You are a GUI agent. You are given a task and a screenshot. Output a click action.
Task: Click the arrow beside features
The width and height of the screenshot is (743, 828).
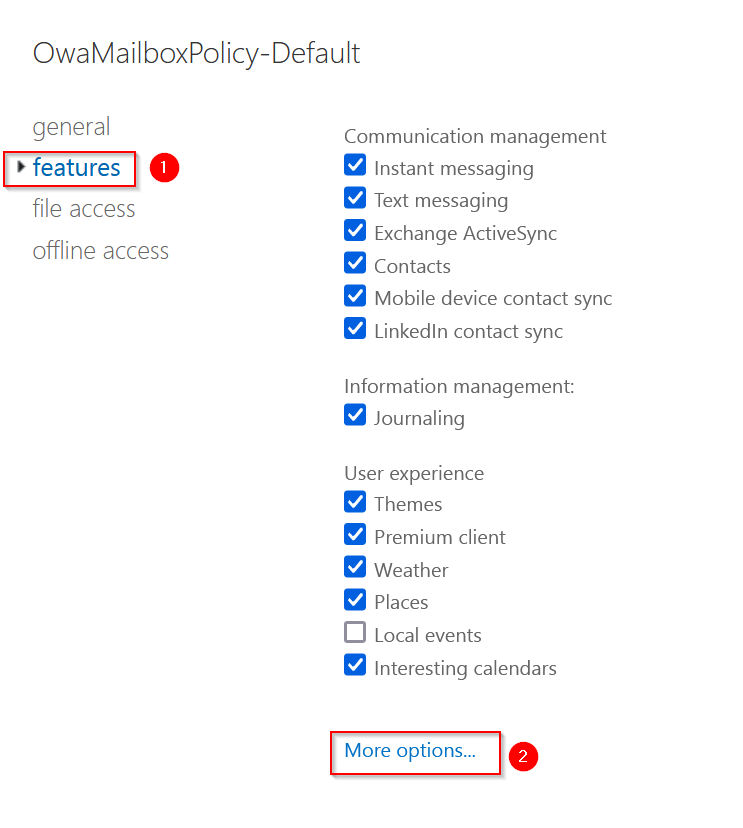(21, 167)
